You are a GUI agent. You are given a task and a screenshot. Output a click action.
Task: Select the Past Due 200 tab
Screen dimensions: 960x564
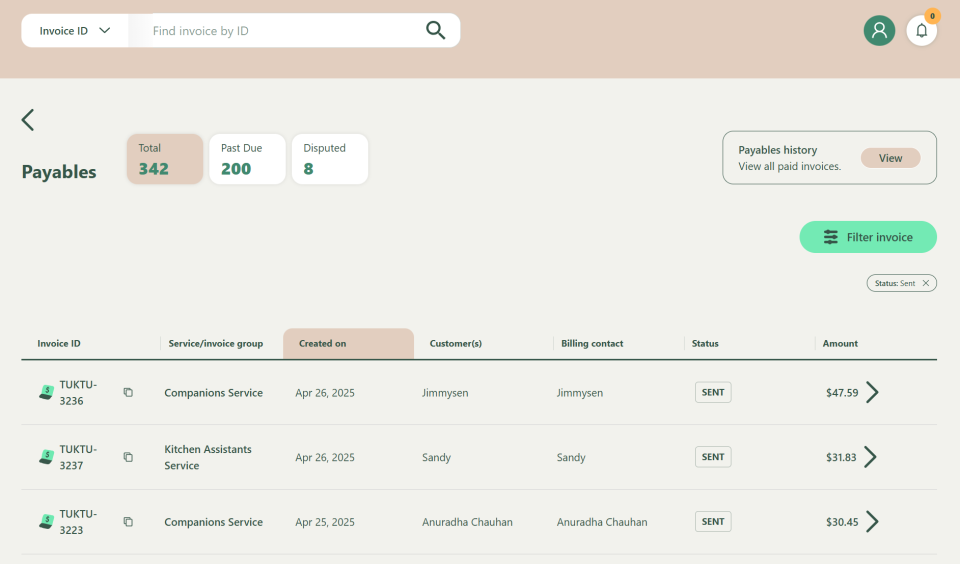click(247, 159)
